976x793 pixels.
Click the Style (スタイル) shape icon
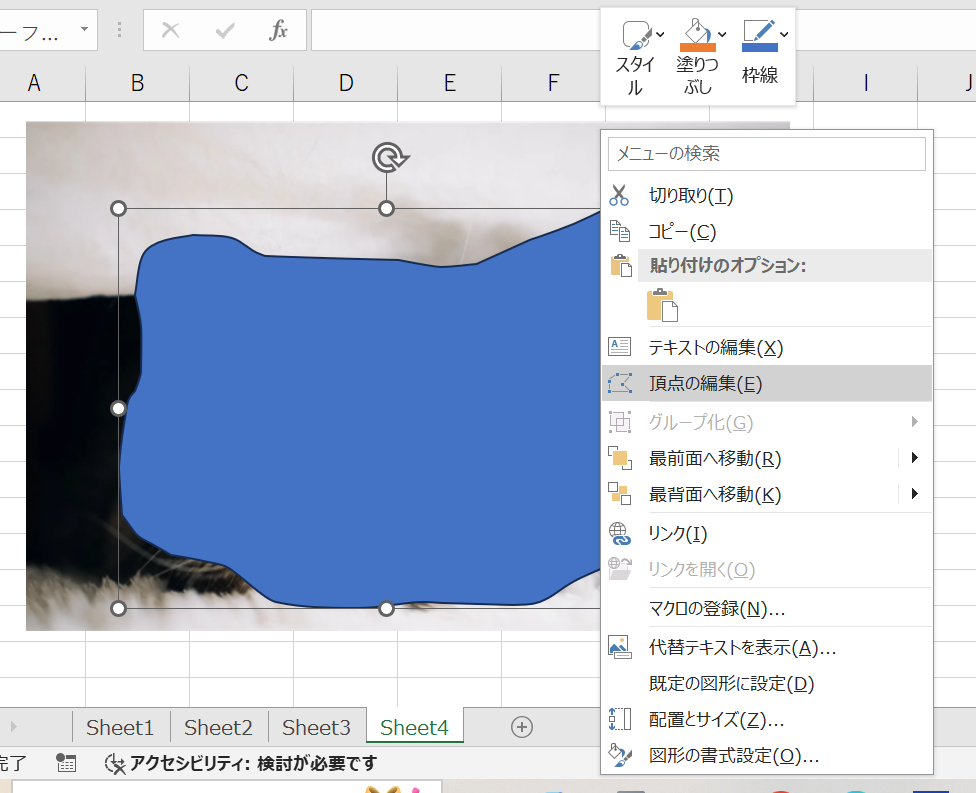pos(636,34)
